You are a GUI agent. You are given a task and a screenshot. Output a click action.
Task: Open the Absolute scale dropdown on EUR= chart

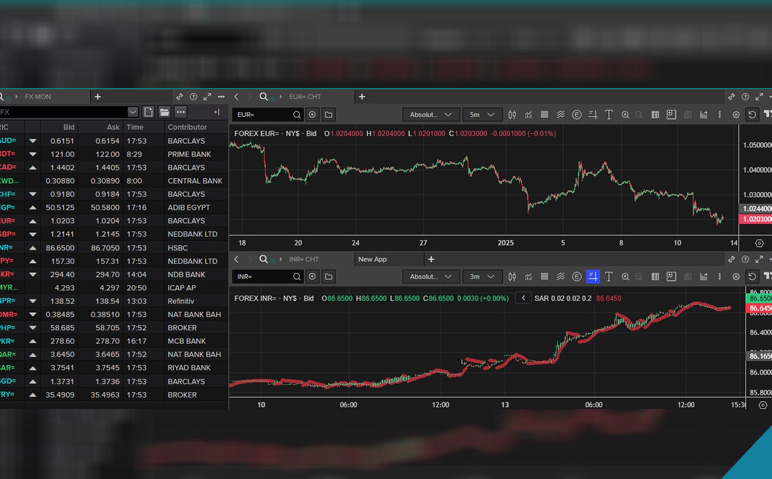[x=431, y=115]
